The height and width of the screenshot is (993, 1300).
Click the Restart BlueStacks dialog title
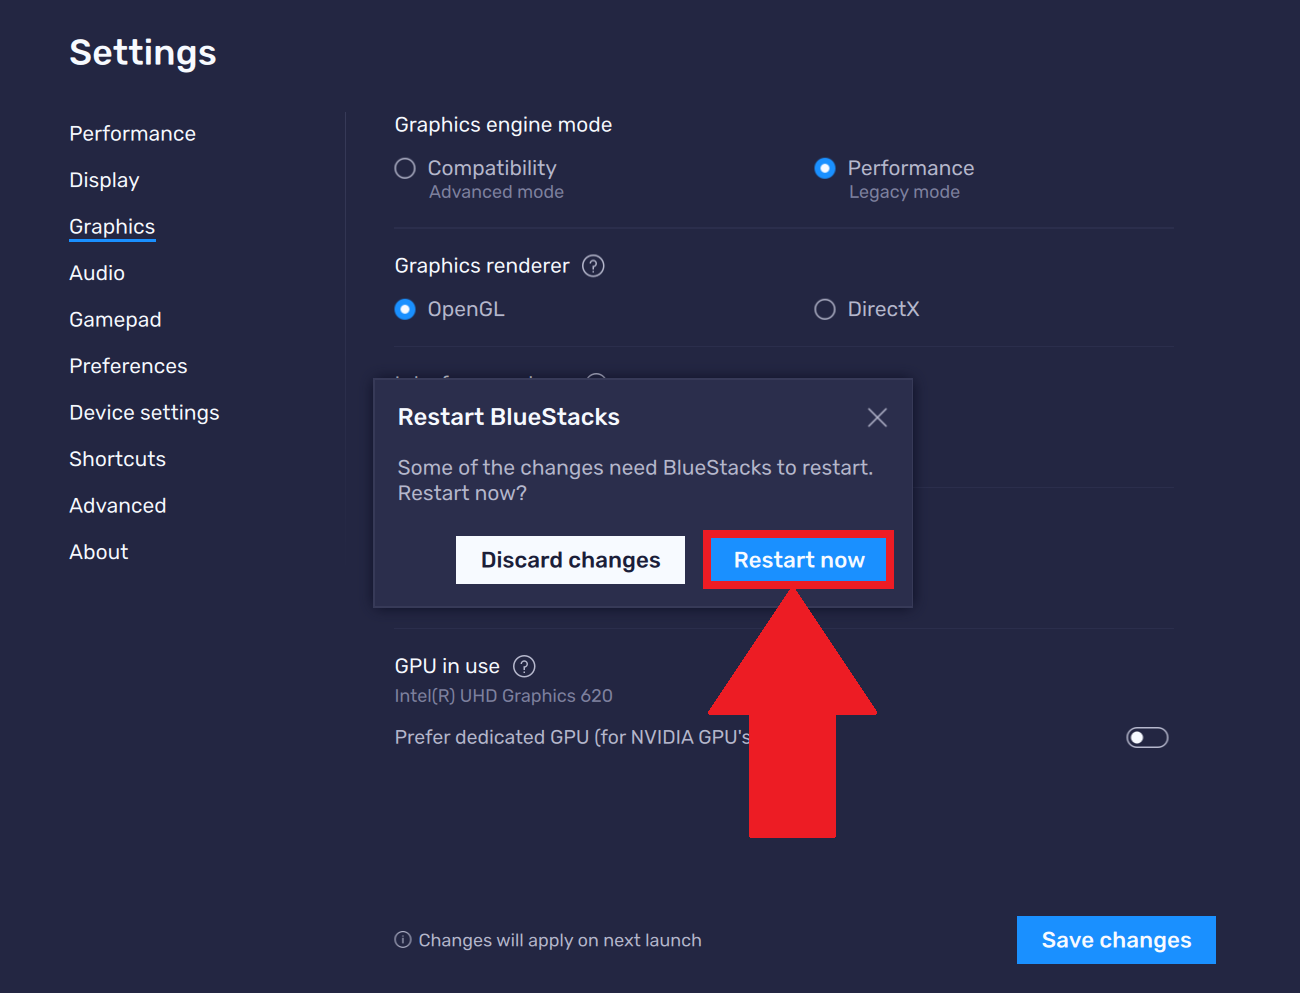tap(509, 417)
